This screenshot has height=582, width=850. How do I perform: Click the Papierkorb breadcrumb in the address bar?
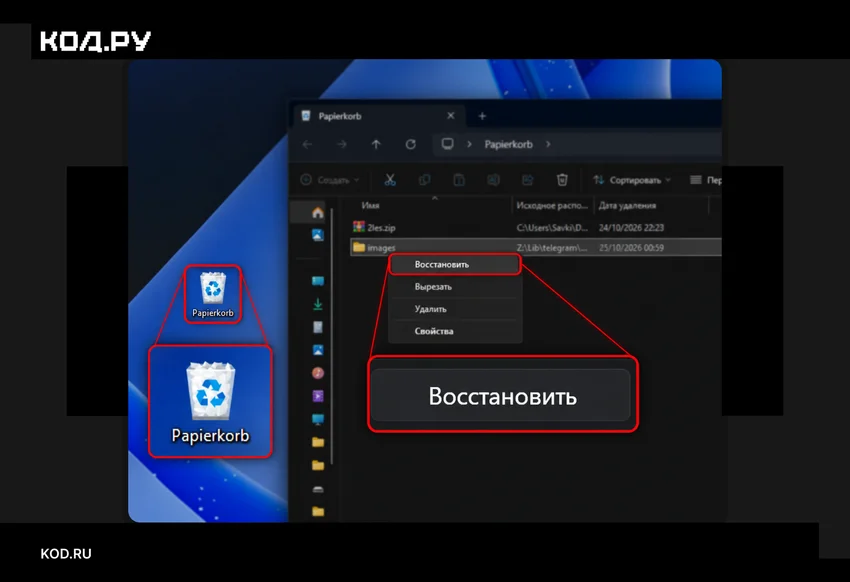(x=508, y=144)
